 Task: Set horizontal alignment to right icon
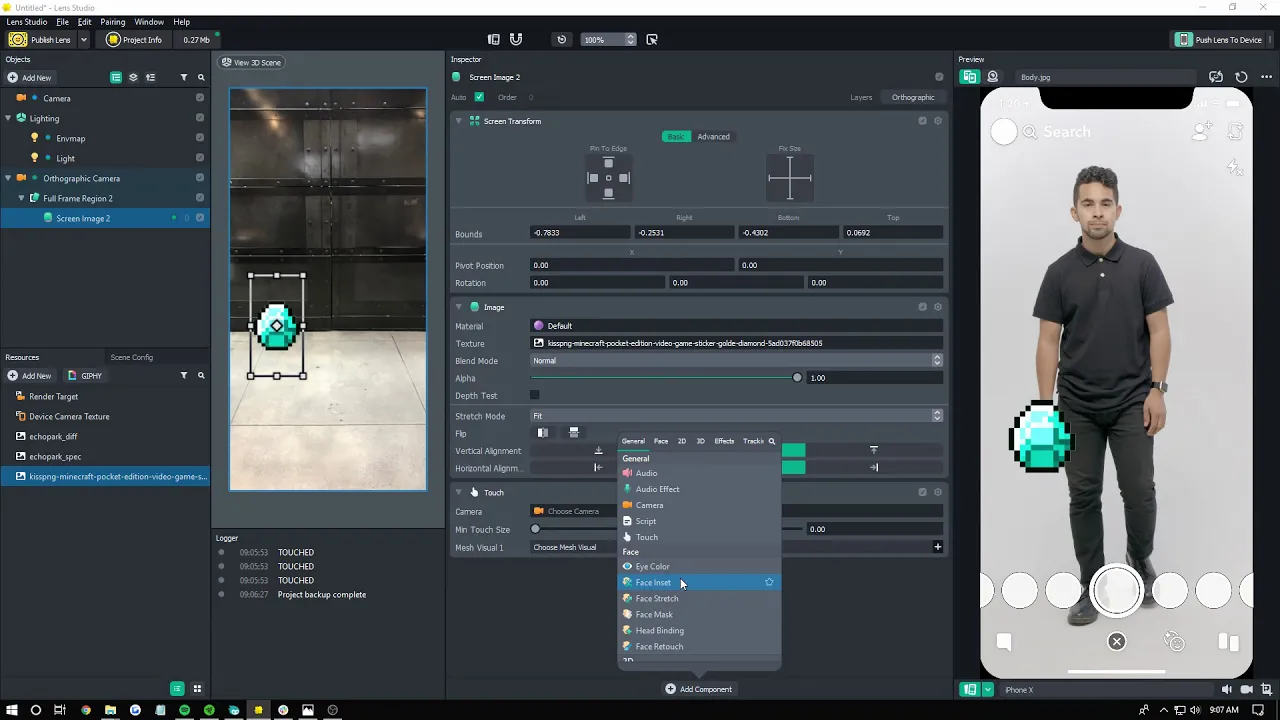[x=873, y=468]
